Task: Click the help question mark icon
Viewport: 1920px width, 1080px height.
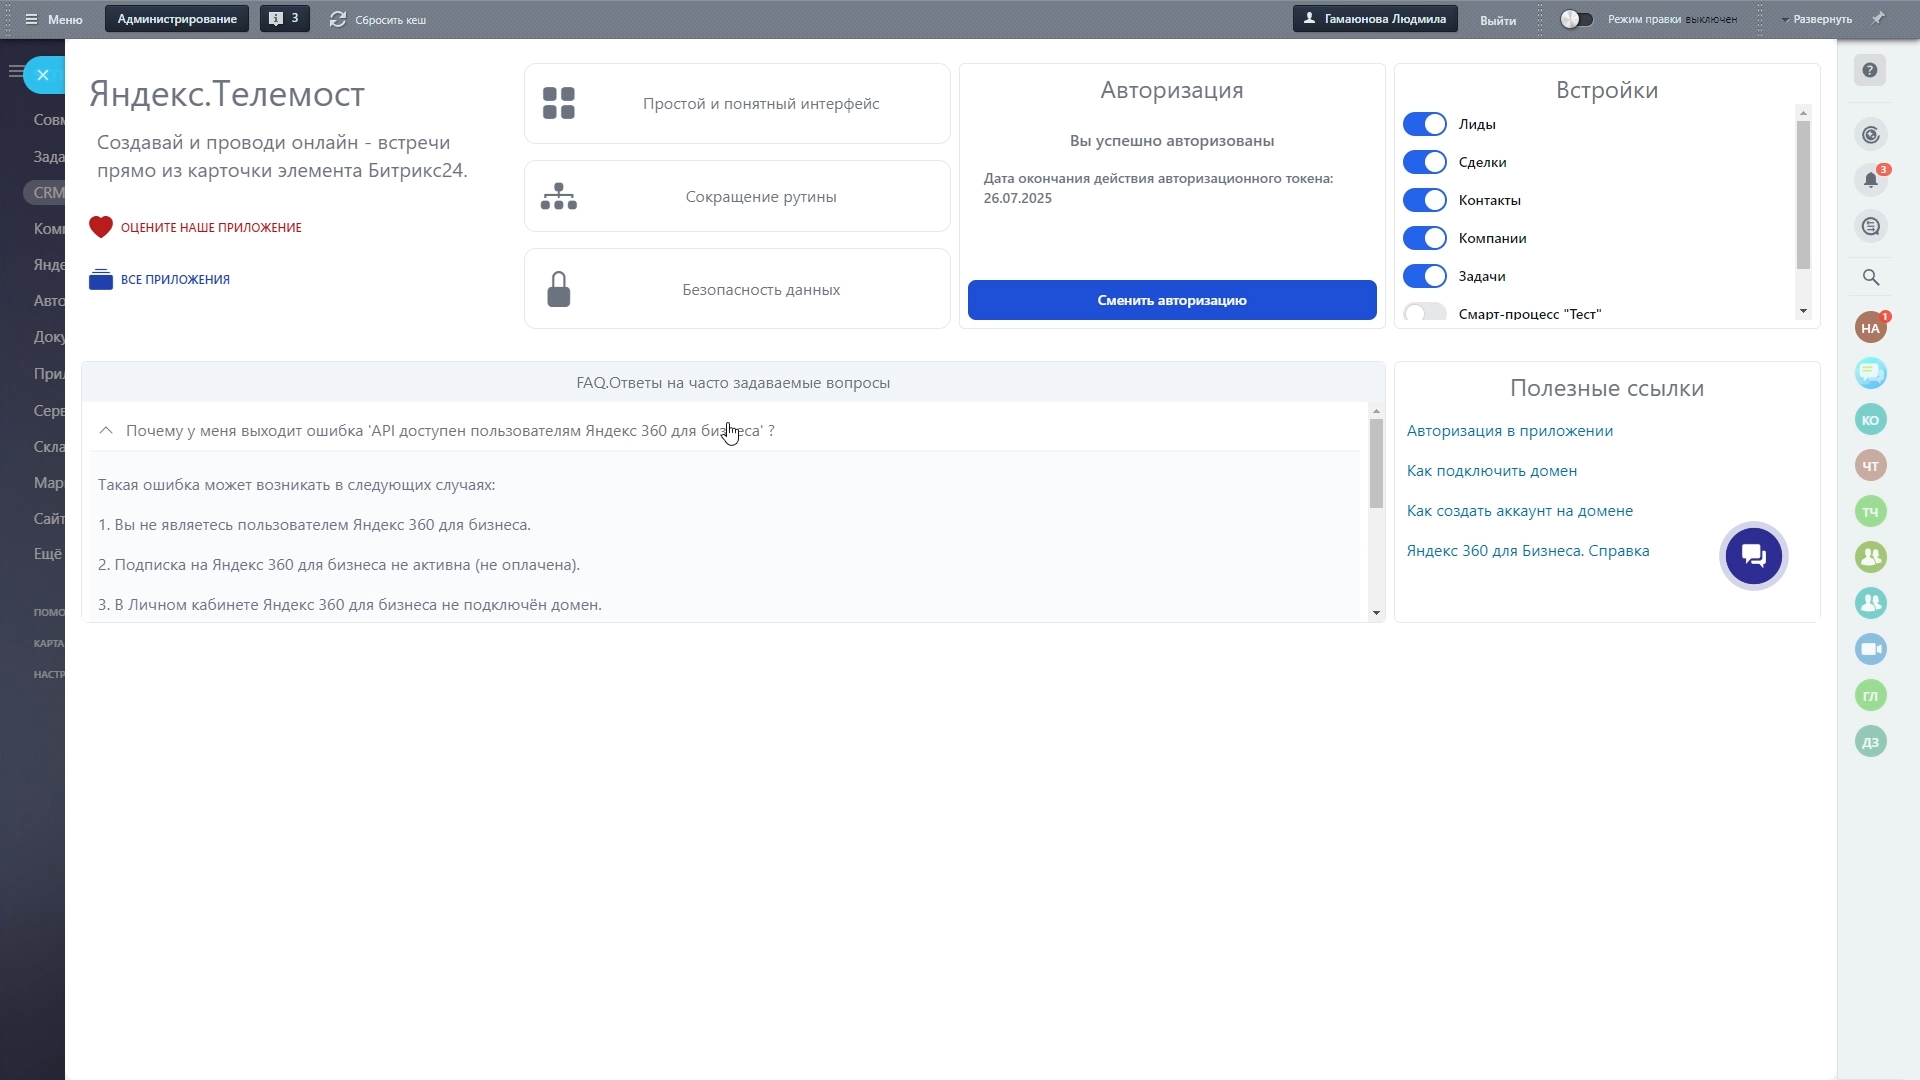Action: pos(1869,70)
